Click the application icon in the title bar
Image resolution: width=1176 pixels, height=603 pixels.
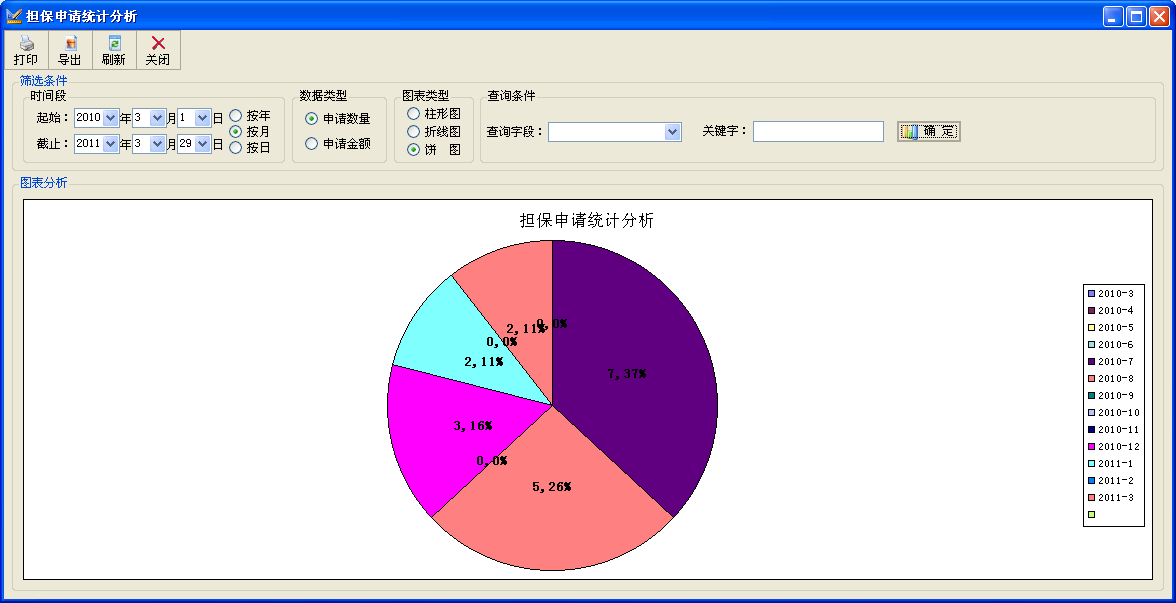pos(14,16)
